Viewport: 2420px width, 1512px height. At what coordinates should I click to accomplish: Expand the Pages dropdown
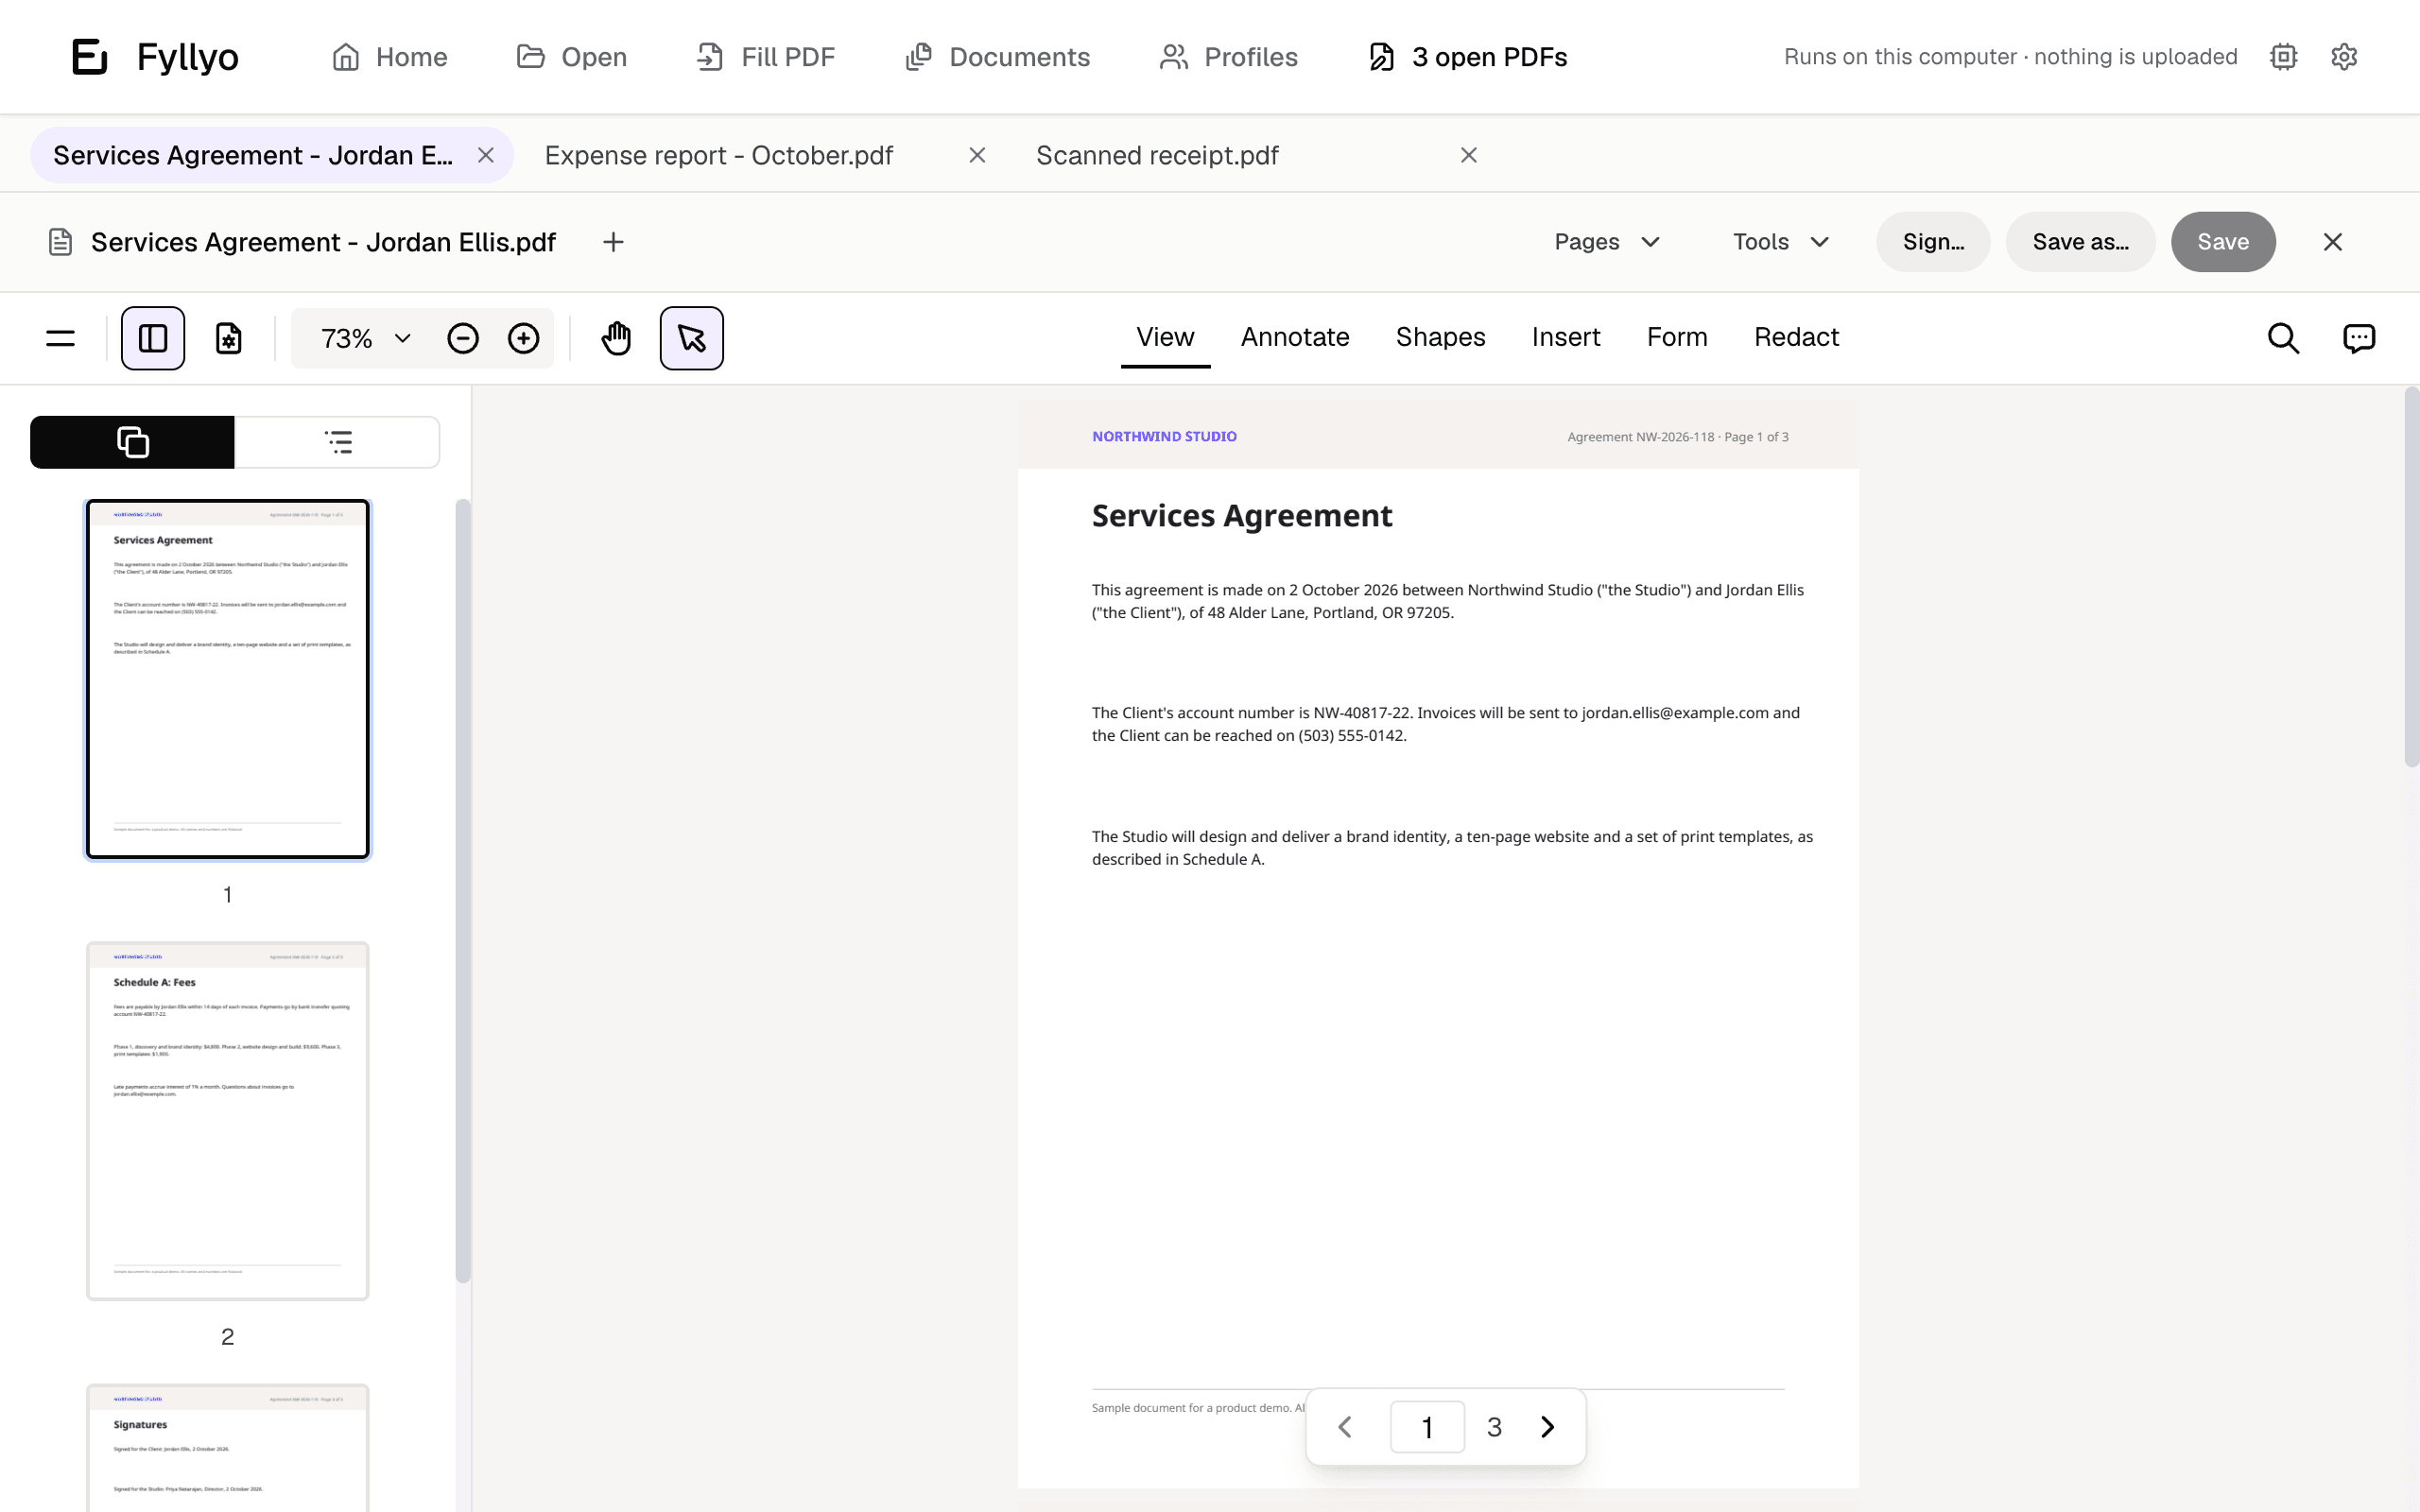(1608, 242)
